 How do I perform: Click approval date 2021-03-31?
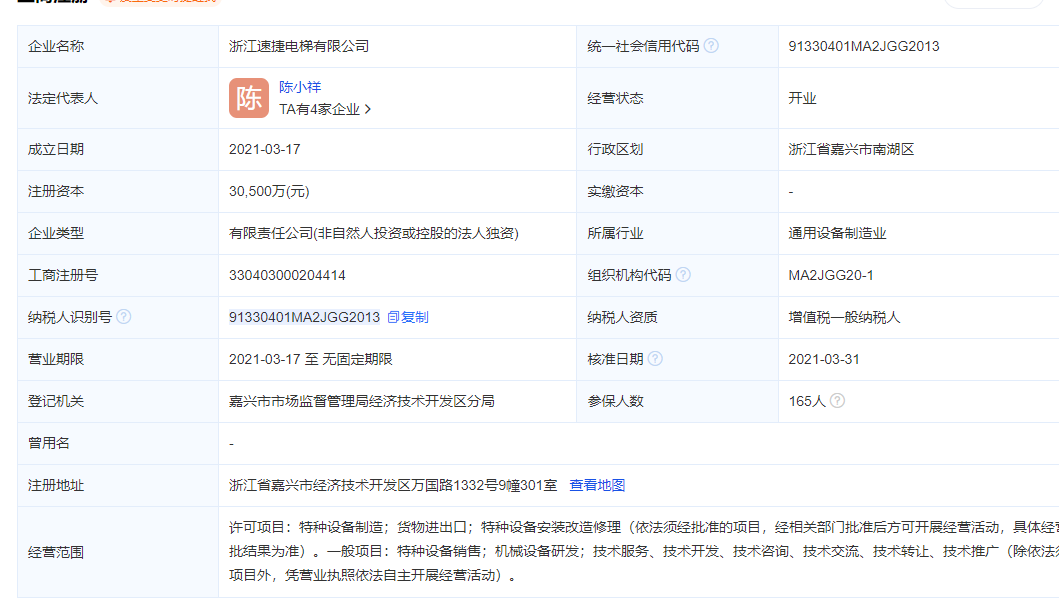point(824,359)
